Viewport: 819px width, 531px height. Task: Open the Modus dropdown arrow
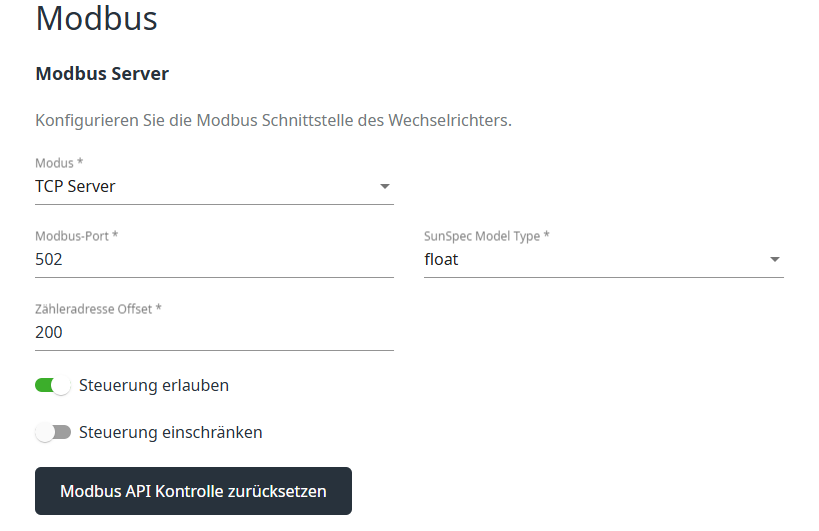384,187
